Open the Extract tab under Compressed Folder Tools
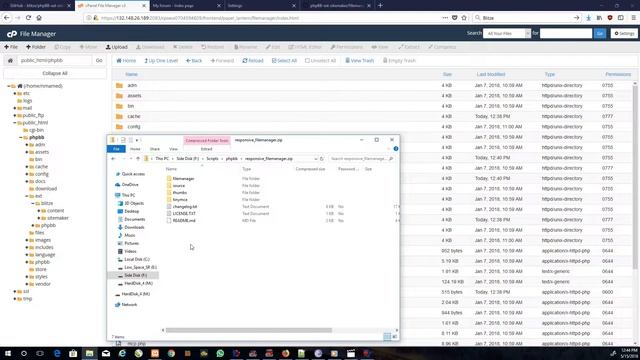This screenshot has width=640, height=360. 207,149
